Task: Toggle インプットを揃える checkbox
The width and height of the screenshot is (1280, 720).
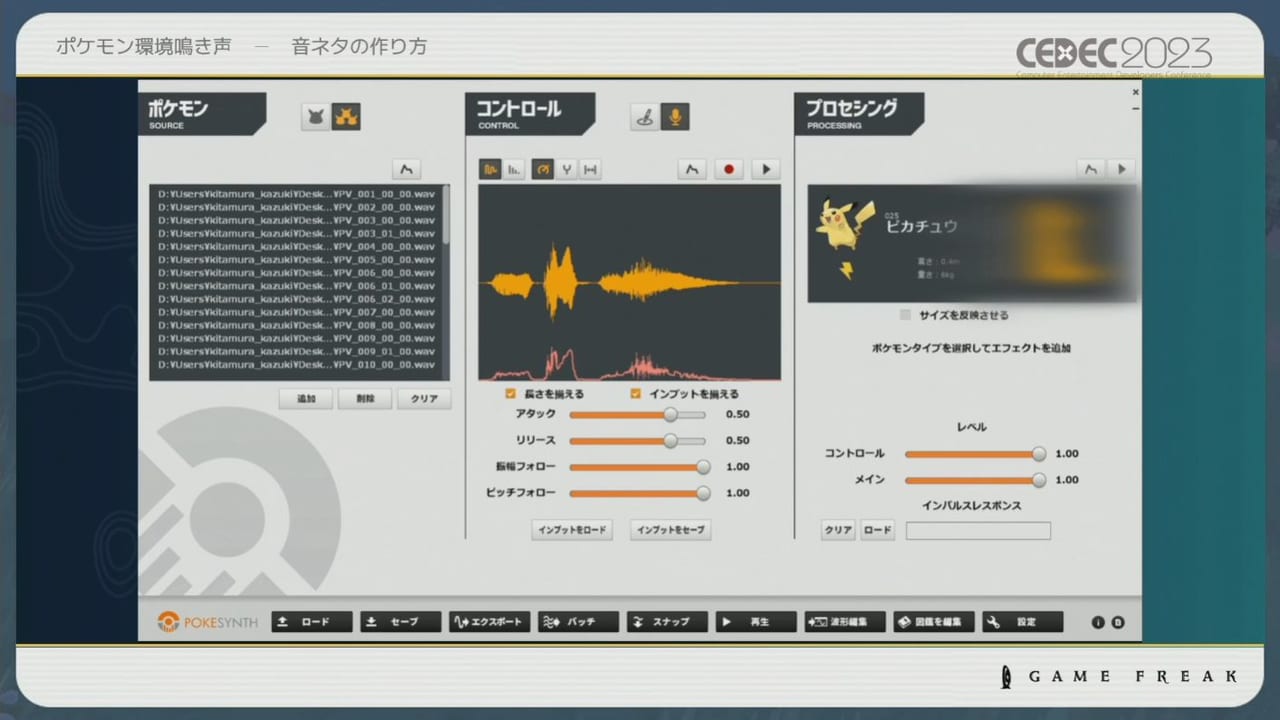Action: (635, 394)
